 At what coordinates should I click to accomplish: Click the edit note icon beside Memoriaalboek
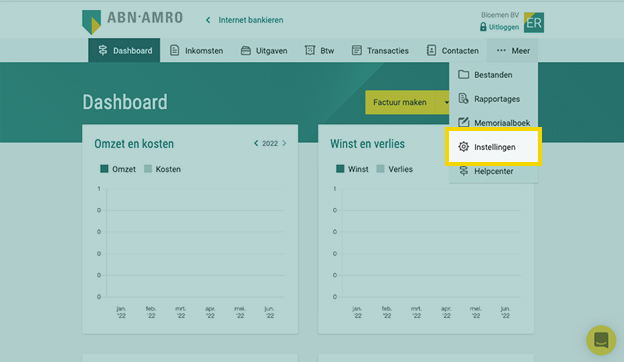pos(463,122)
